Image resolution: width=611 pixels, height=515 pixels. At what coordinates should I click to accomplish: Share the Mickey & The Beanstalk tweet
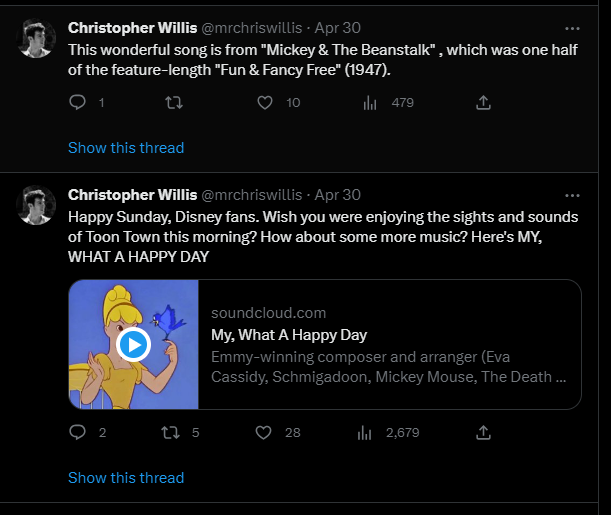tap(483, 102)
